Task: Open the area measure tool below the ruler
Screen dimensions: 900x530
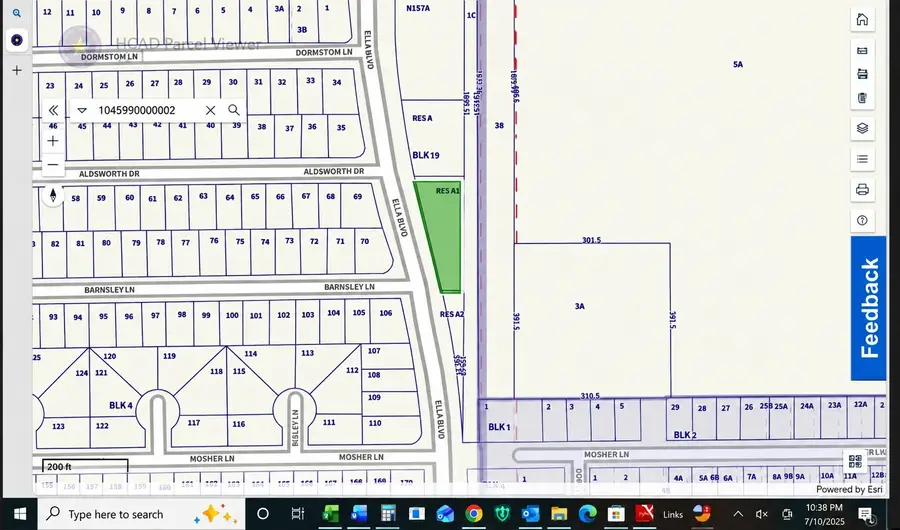Action: 862,73
